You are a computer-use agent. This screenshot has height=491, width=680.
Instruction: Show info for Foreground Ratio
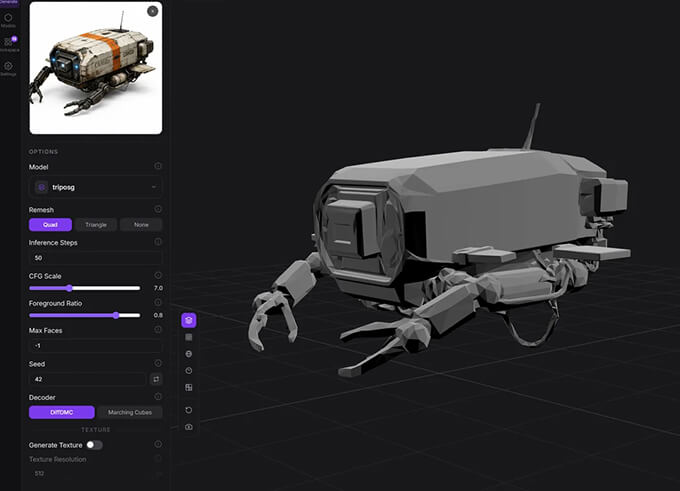pyautogui.click(x=158, y=302)
